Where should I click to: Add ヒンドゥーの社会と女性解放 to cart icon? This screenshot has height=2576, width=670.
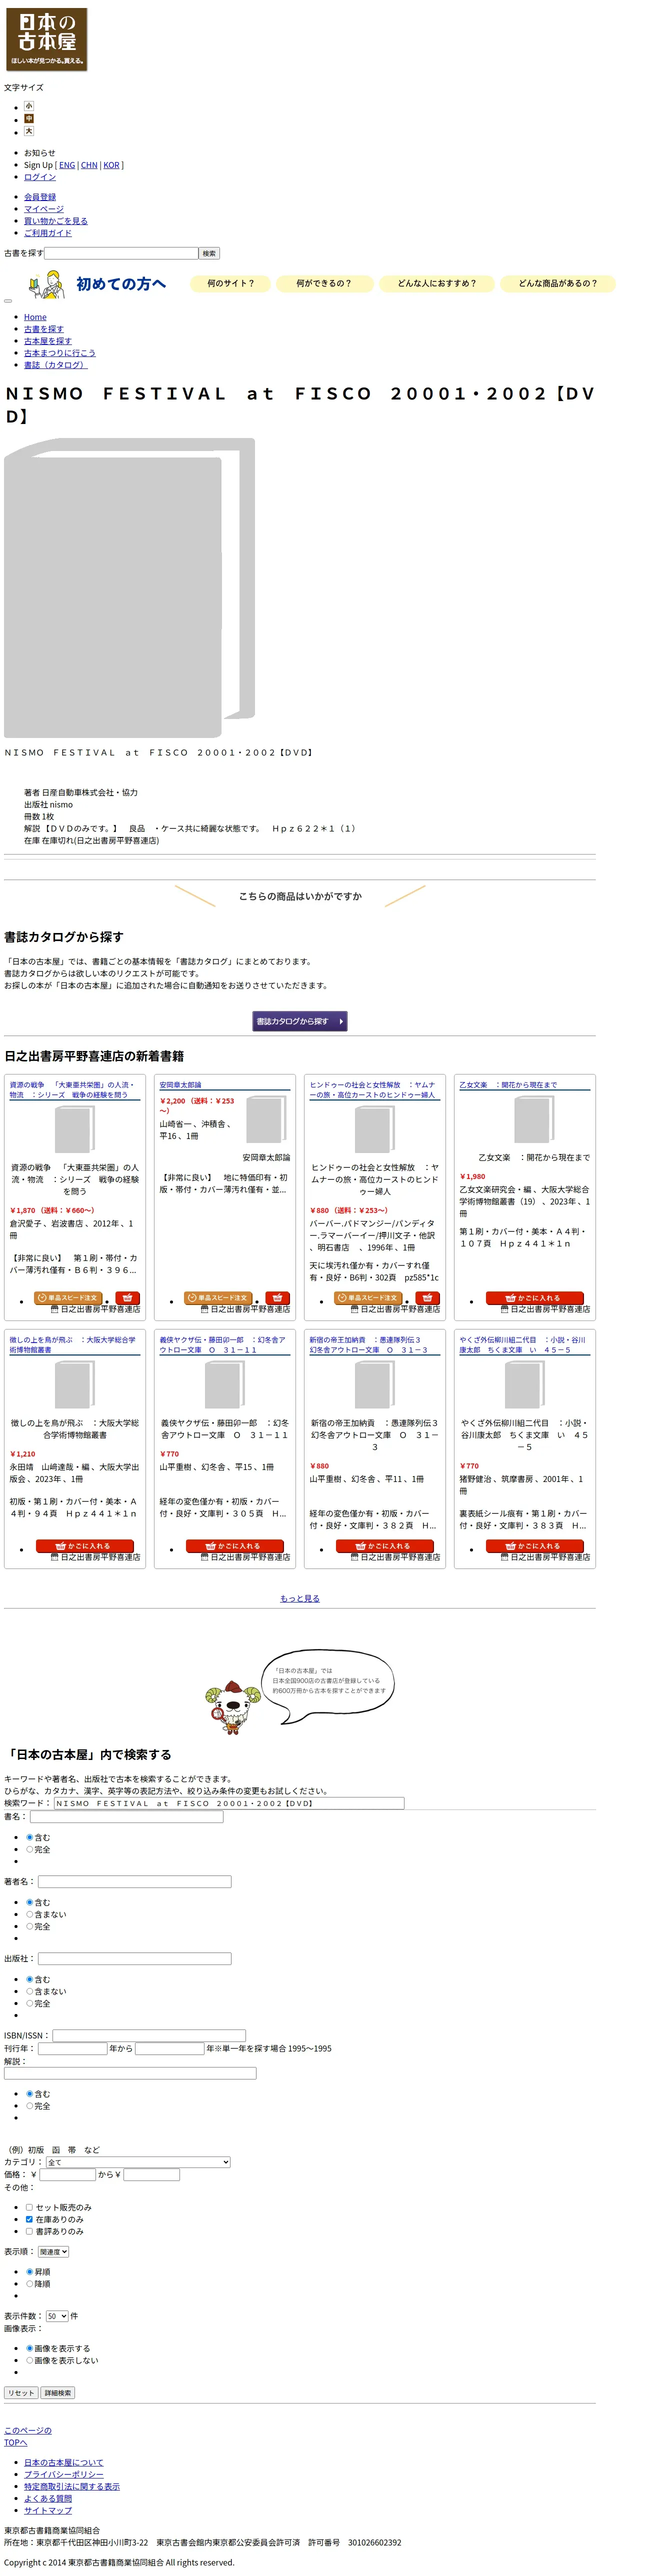click(427, 1298)
